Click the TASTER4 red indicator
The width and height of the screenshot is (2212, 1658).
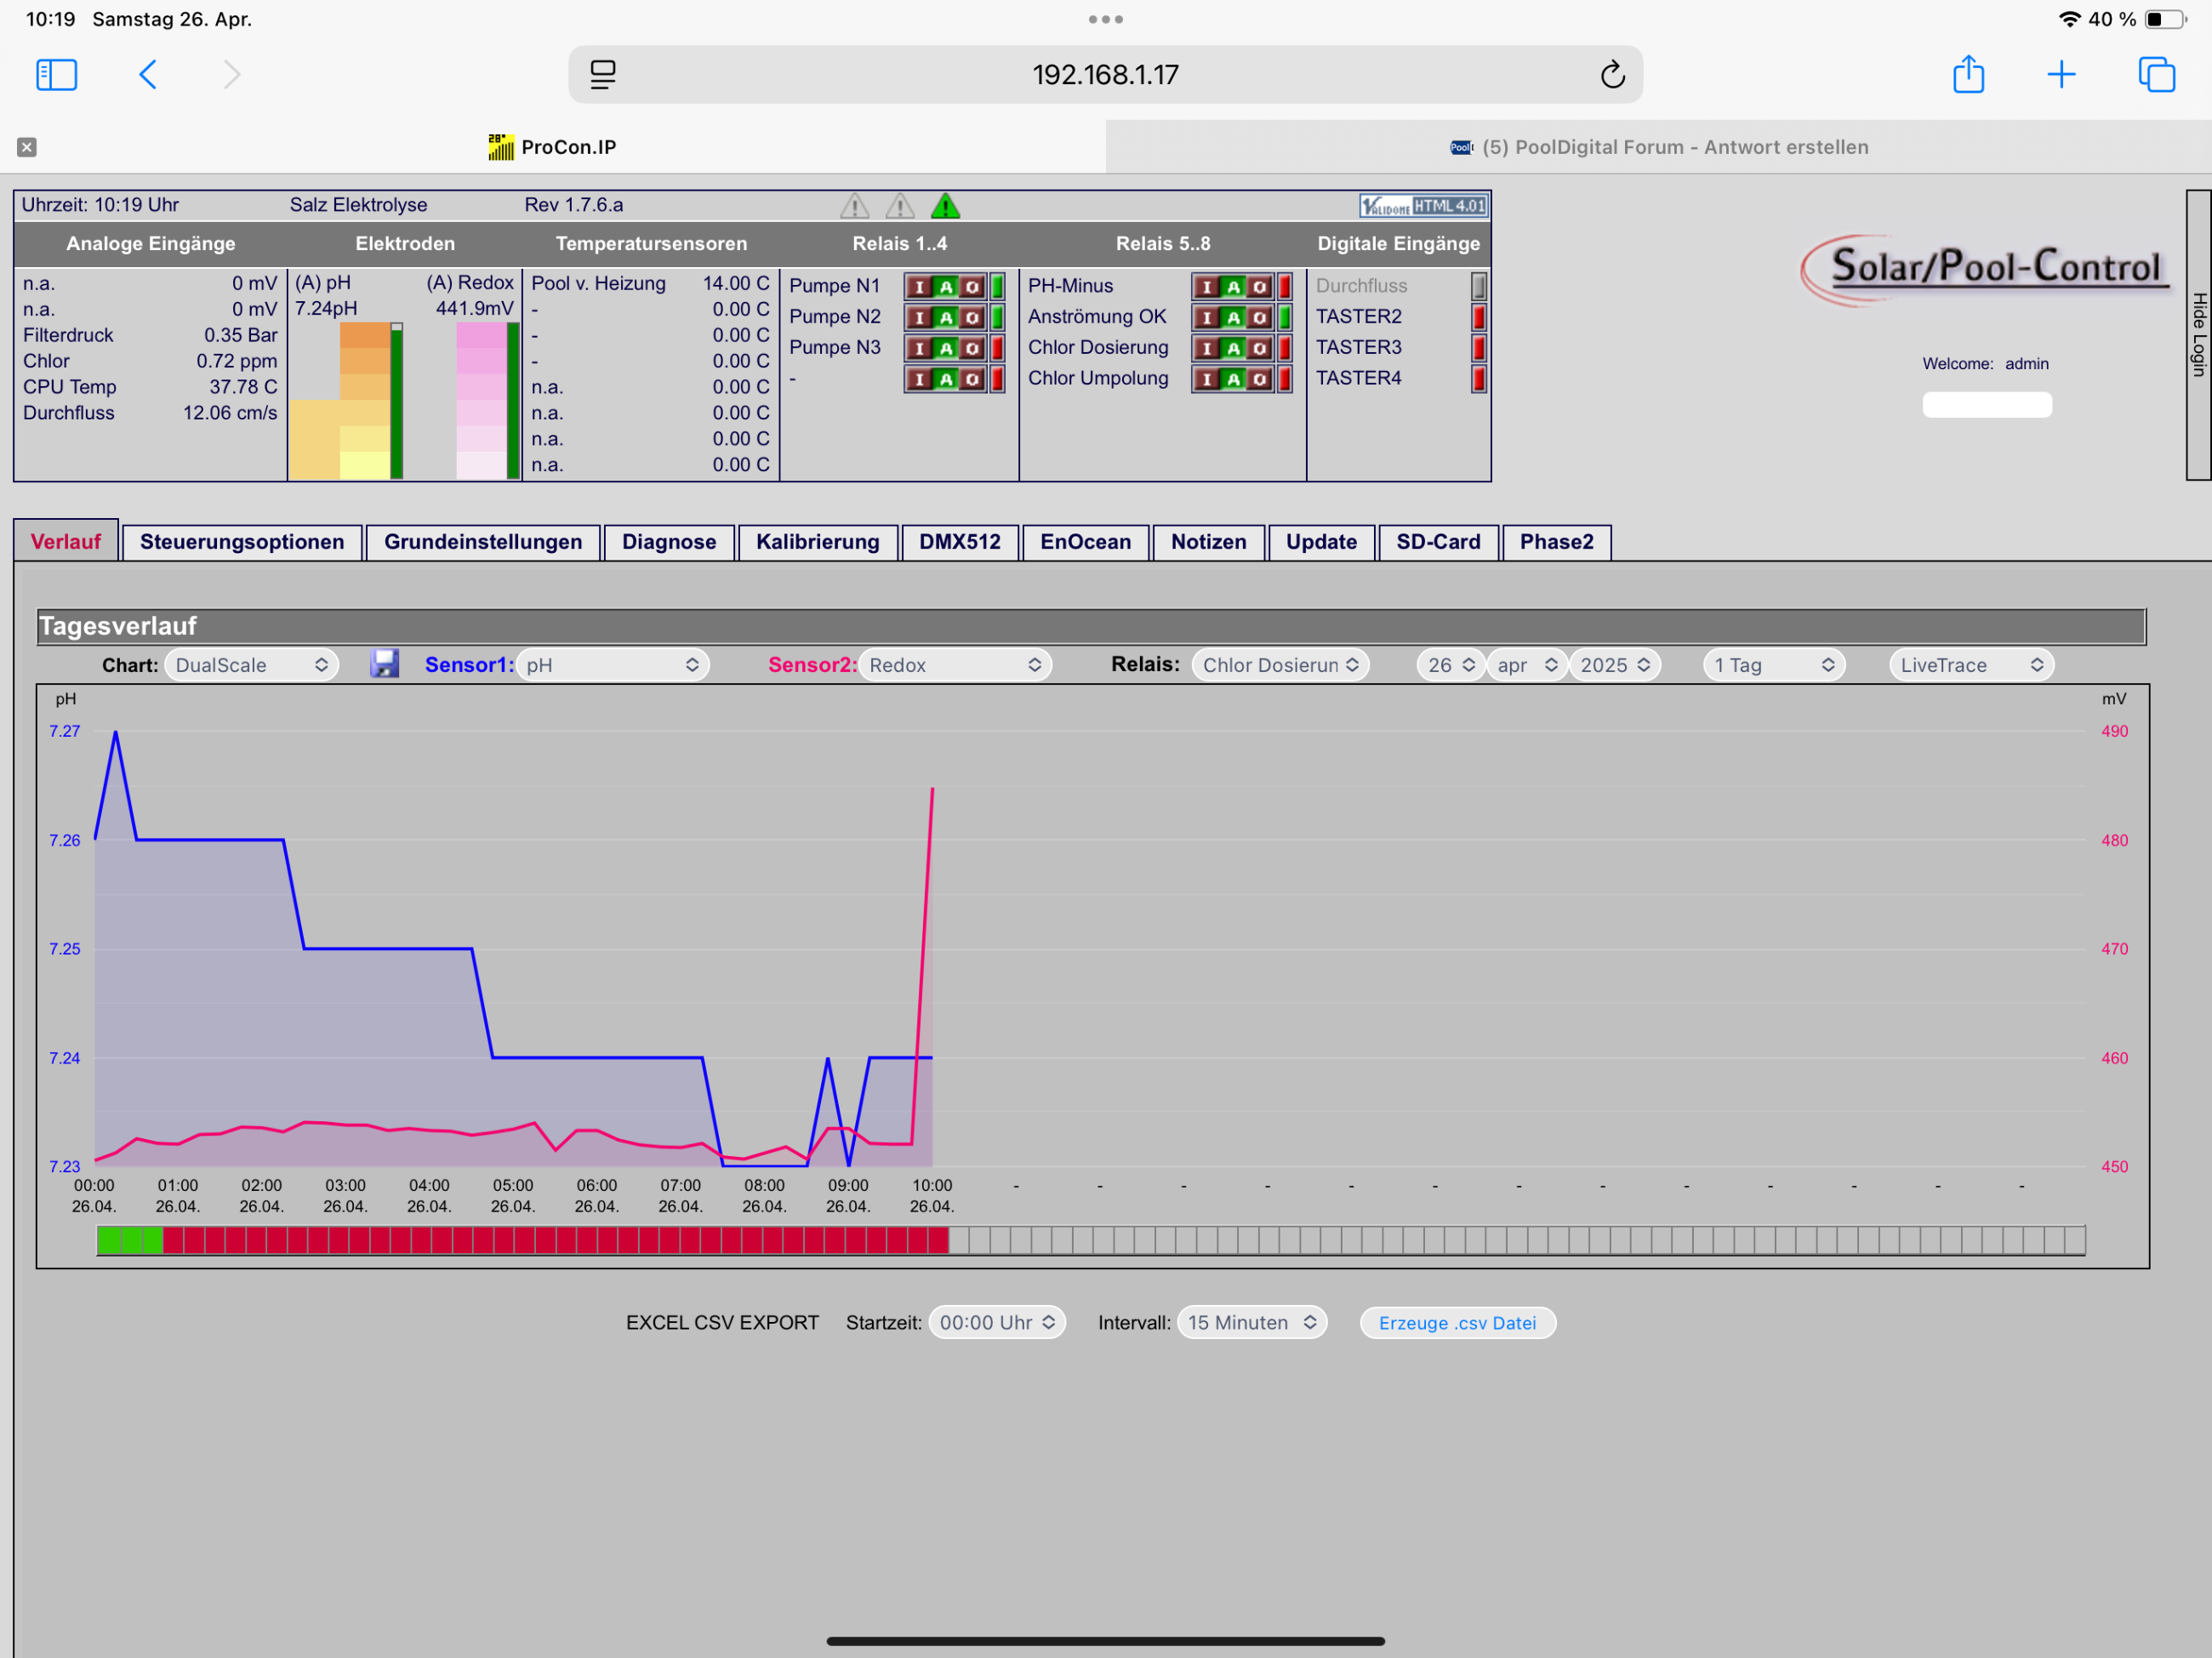point(1479,380)
